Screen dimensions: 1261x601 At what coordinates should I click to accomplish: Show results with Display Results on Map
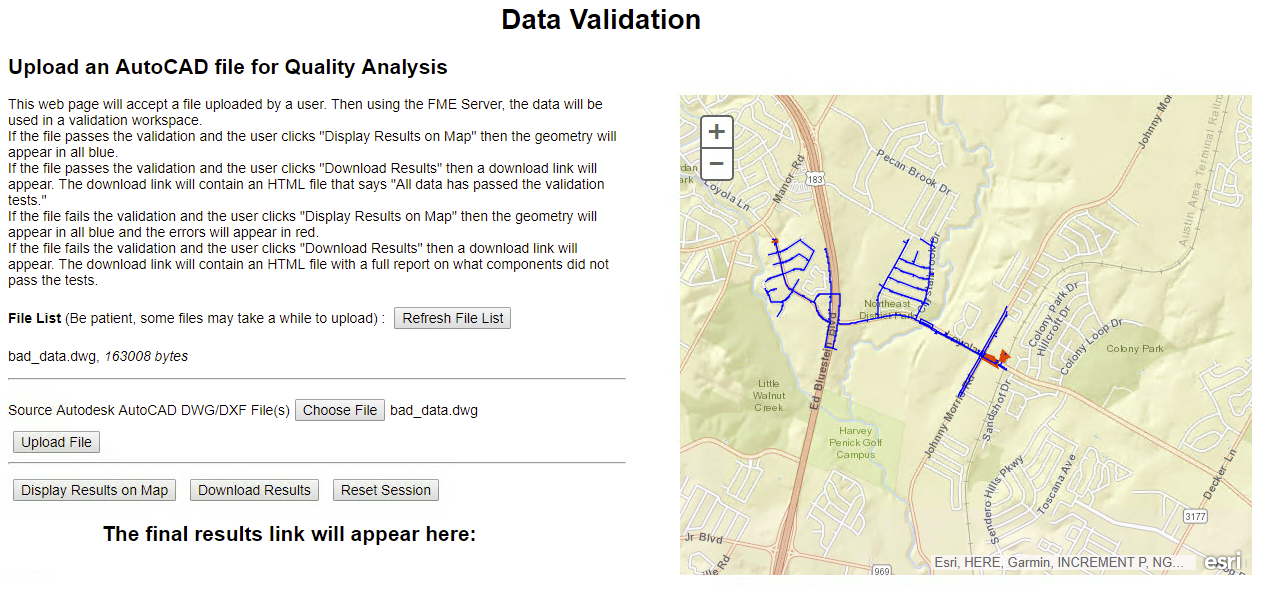[94, 490]
